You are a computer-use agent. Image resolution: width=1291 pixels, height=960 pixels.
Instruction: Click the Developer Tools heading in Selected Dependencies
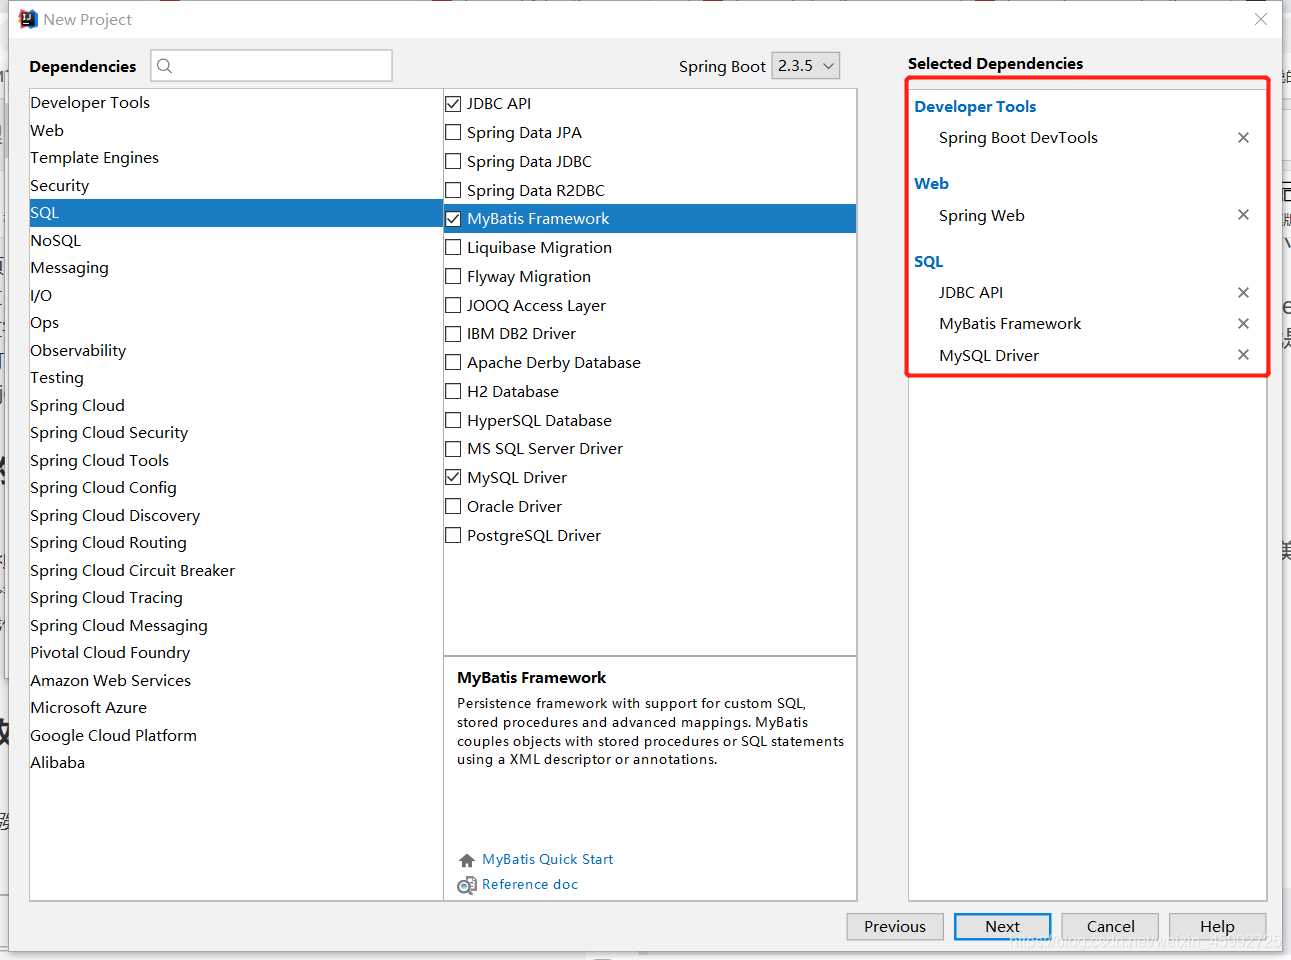[x=975, y=107]
